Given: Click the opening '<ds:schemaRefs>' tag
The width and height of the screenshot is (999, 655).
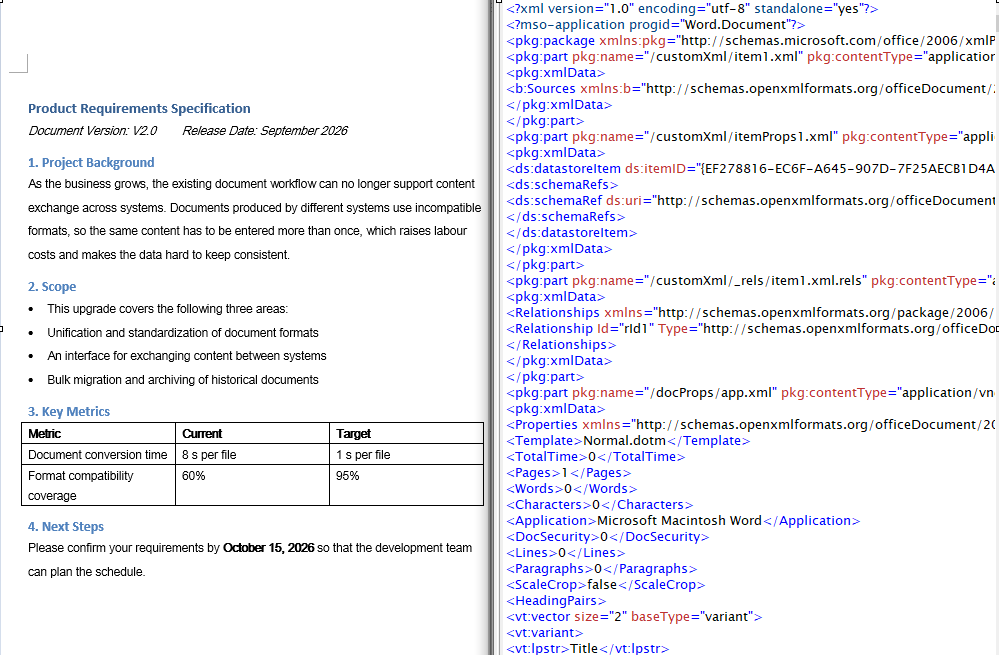Looking at the screenshot, I should tap(562, 185).
